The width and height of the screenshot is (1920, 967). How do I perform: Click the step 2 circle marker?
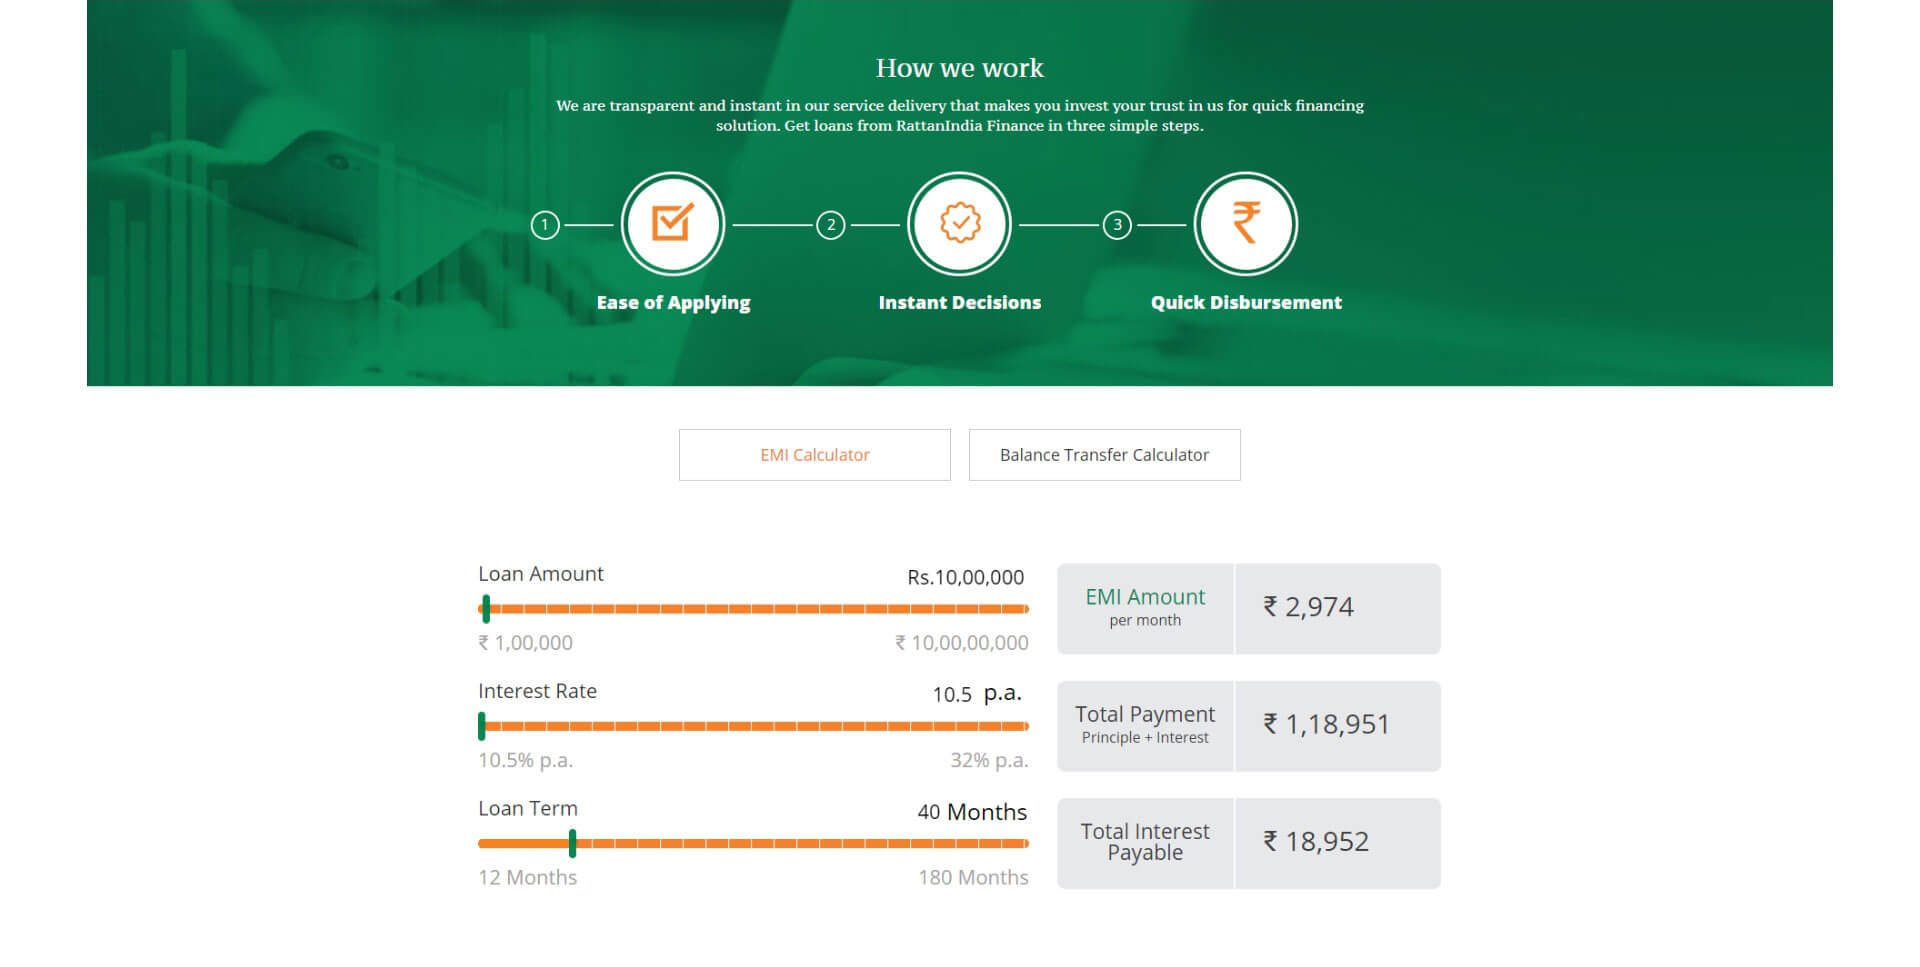pos(831,225)
